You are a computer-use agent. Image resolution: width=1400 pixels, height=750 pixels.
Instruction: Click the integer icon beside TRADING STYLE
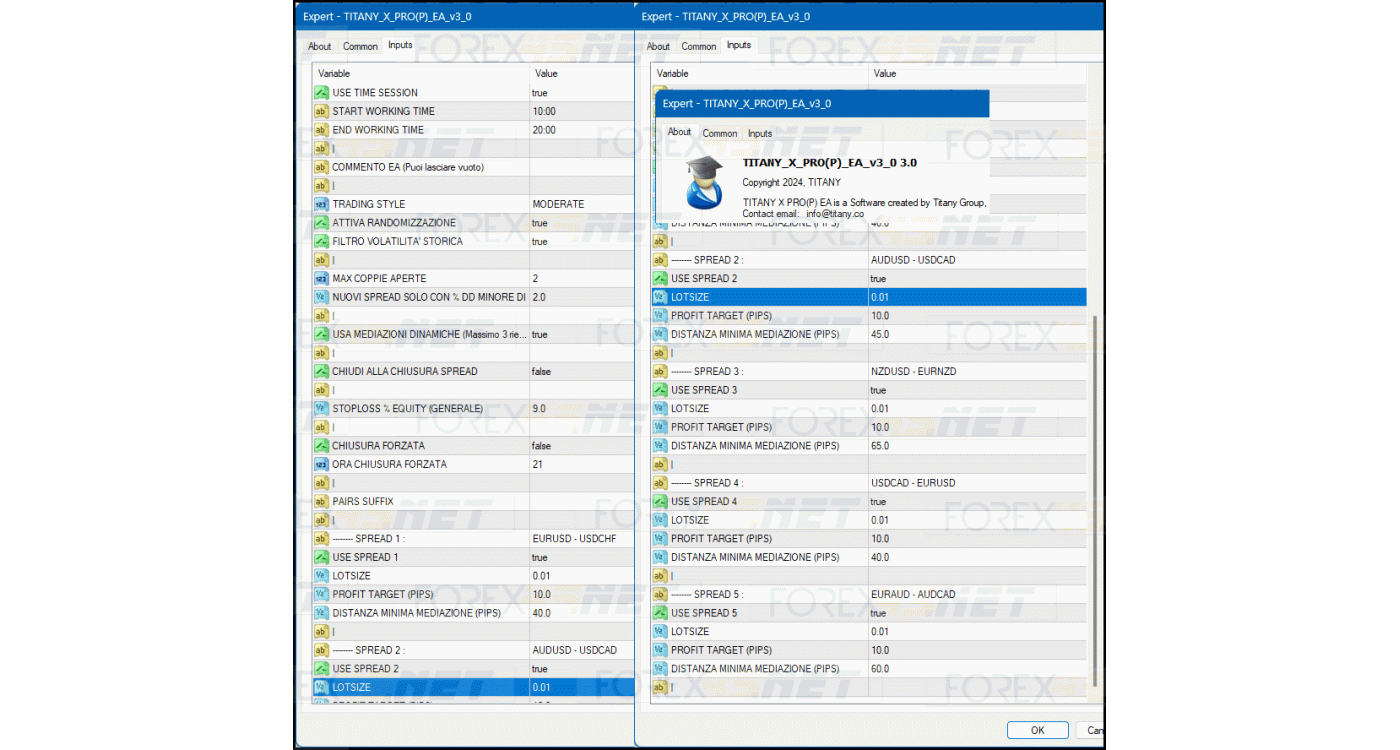[321, 204]
